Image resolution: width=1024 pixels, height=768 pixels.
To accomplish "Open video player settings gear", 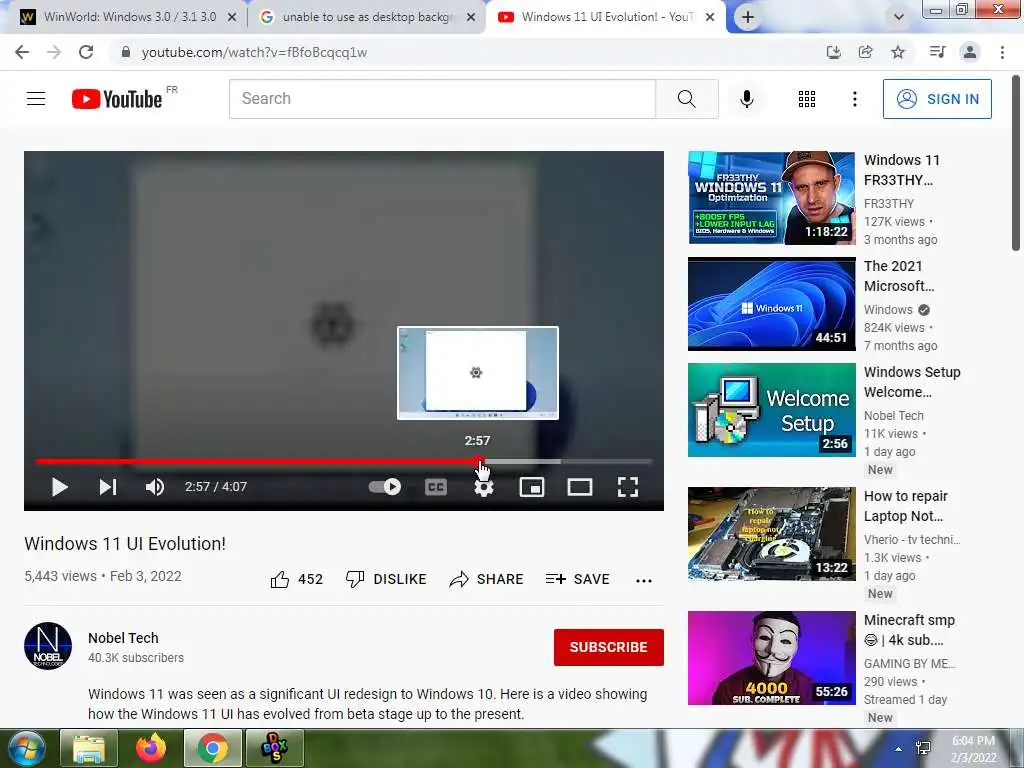I will (x=483, y=488).
